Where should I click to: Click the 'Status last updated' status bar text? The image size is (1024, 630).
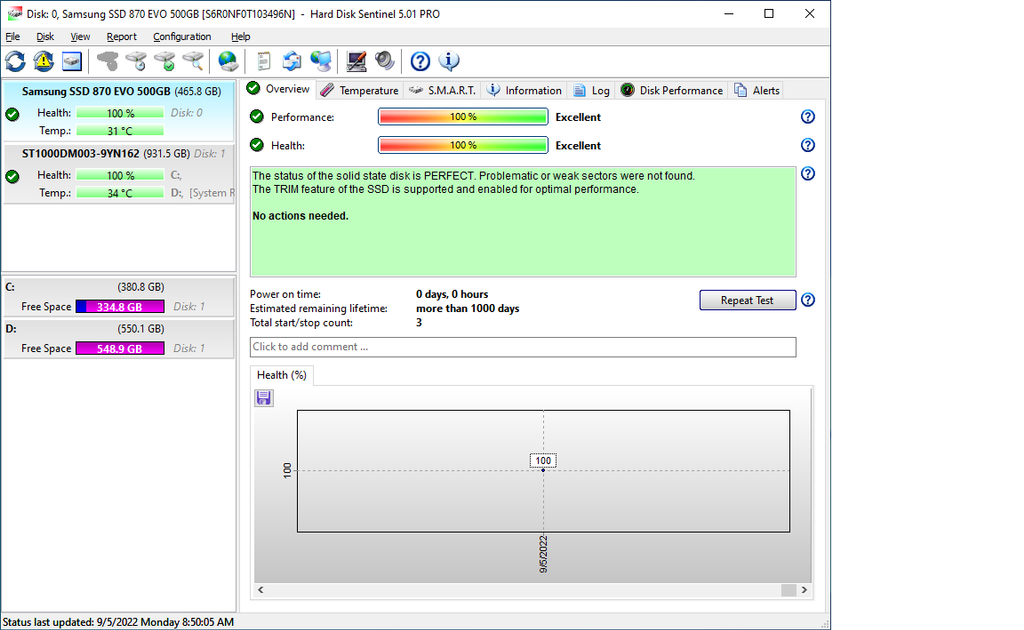pyautogui.click(x=118, y=622)
